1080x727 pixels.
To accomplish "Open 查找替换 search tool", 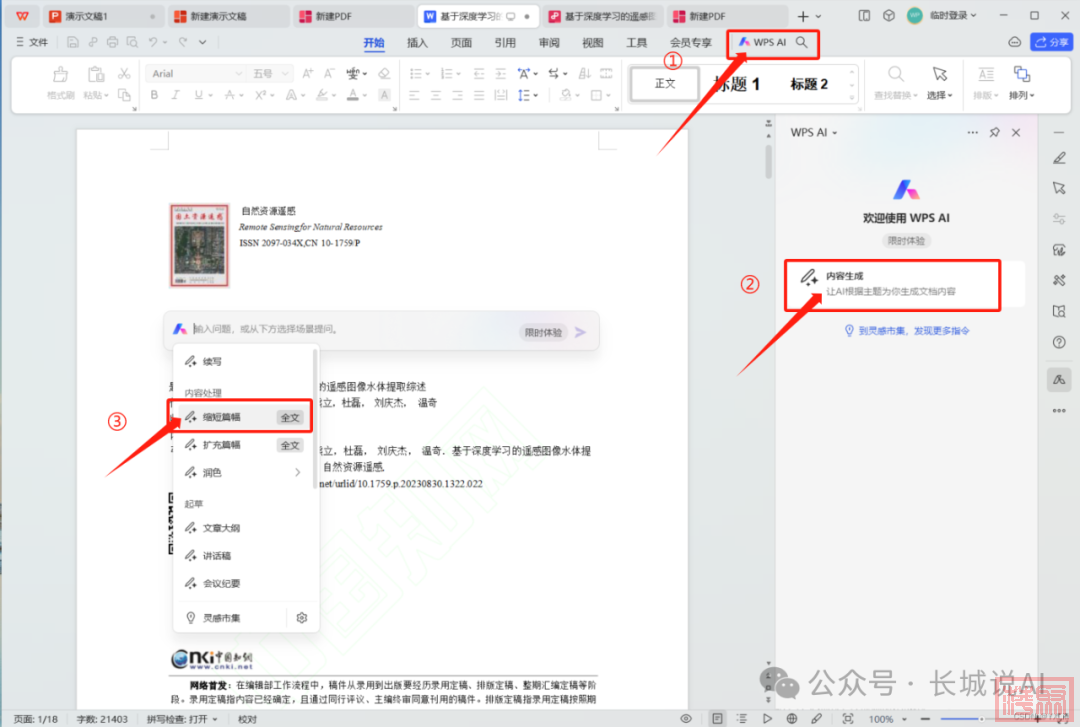I will (895, 75).
